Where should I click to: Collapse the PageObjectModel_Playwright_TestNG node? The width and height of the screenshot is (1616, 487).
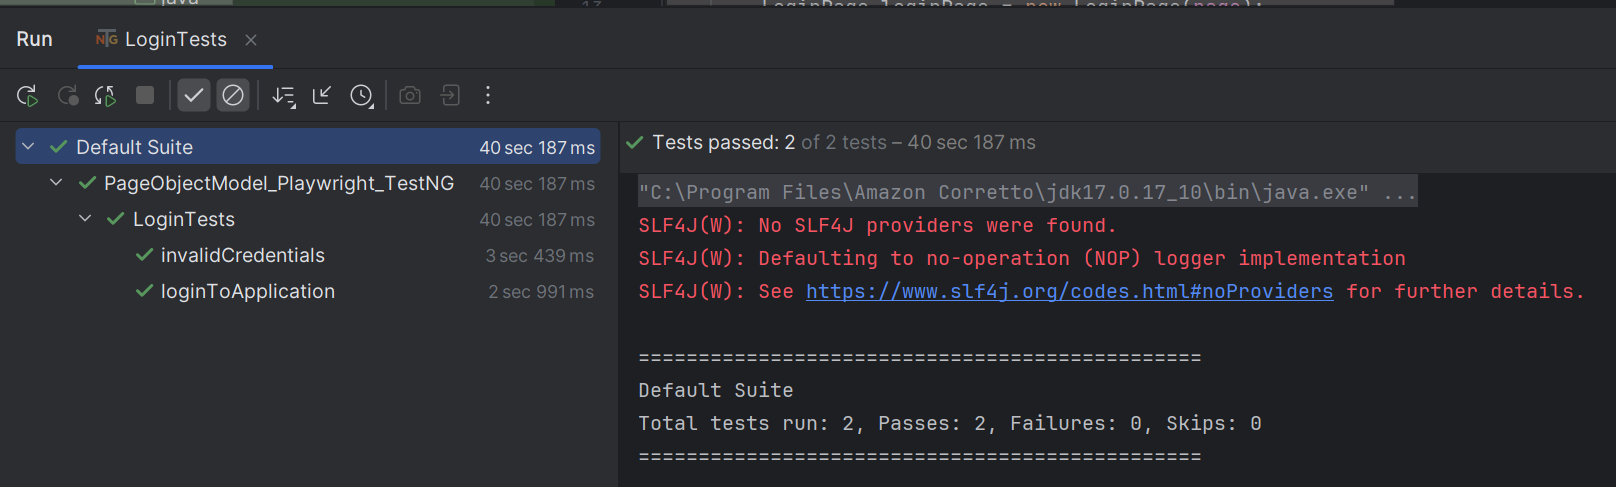click(x=56, y=183)
